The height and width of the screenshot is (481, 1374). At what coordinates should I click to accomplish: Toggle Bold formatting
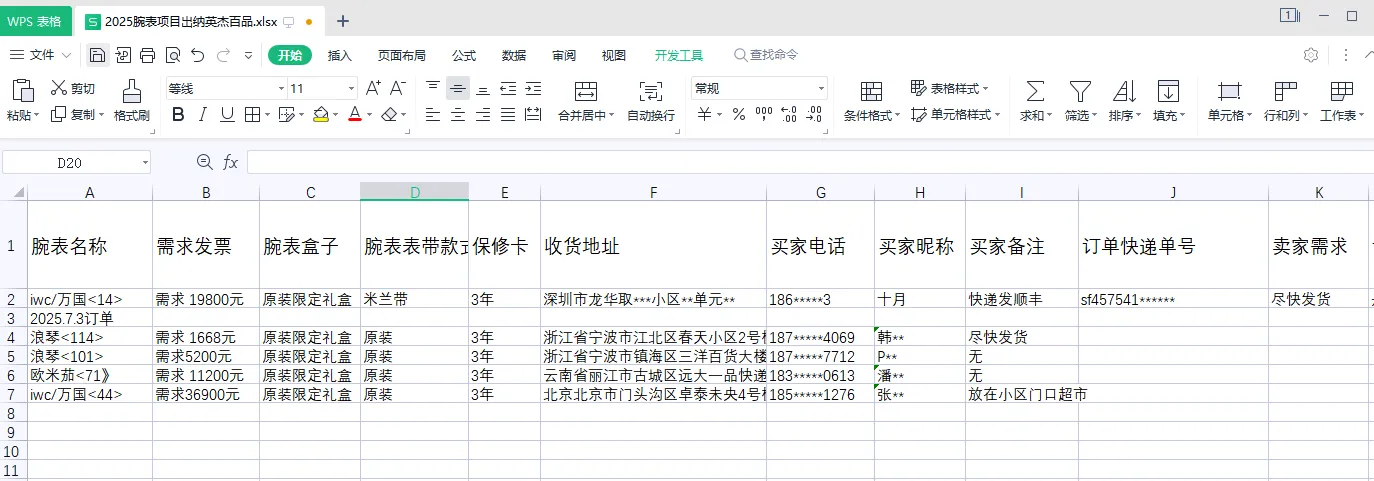coord(178,115)
